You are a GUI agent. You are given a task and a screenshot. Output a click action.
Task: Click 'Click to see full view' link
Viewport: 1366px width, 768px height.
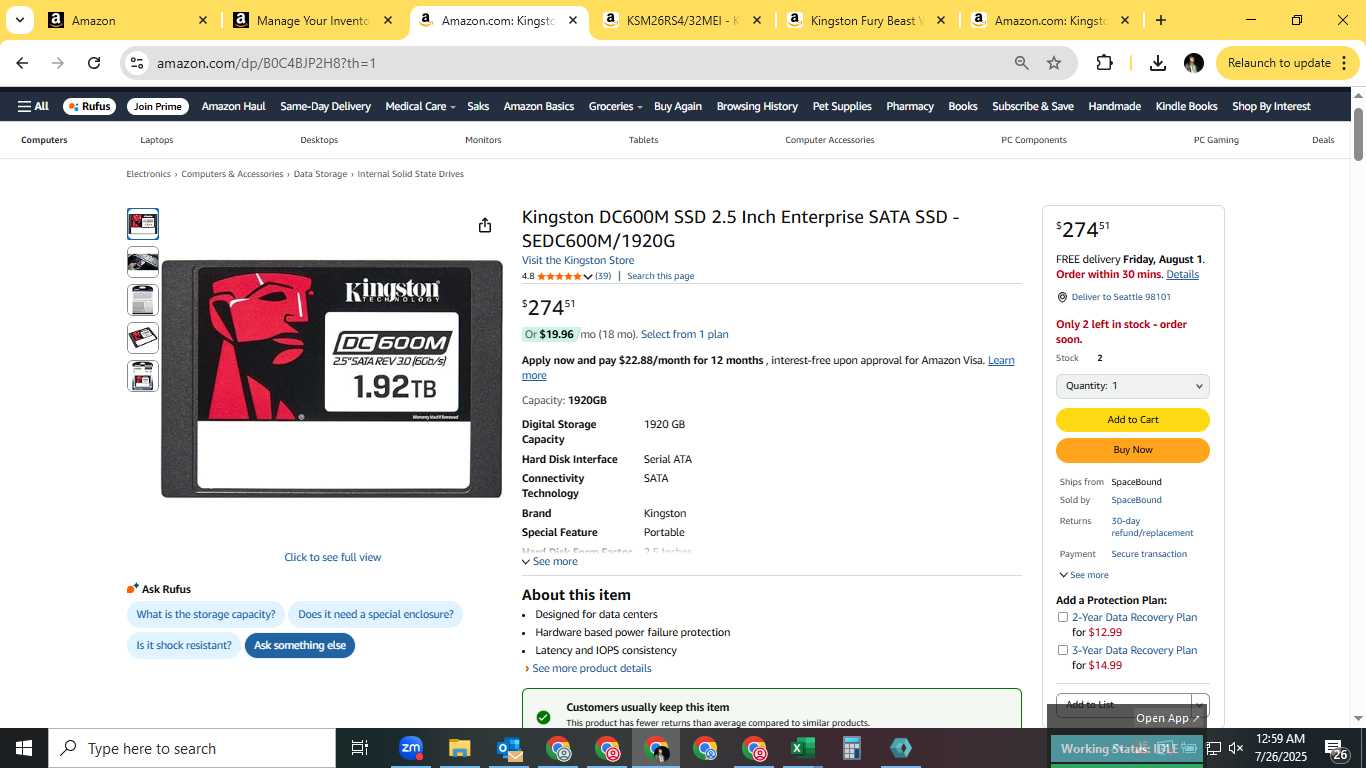[x=333, y=557]
